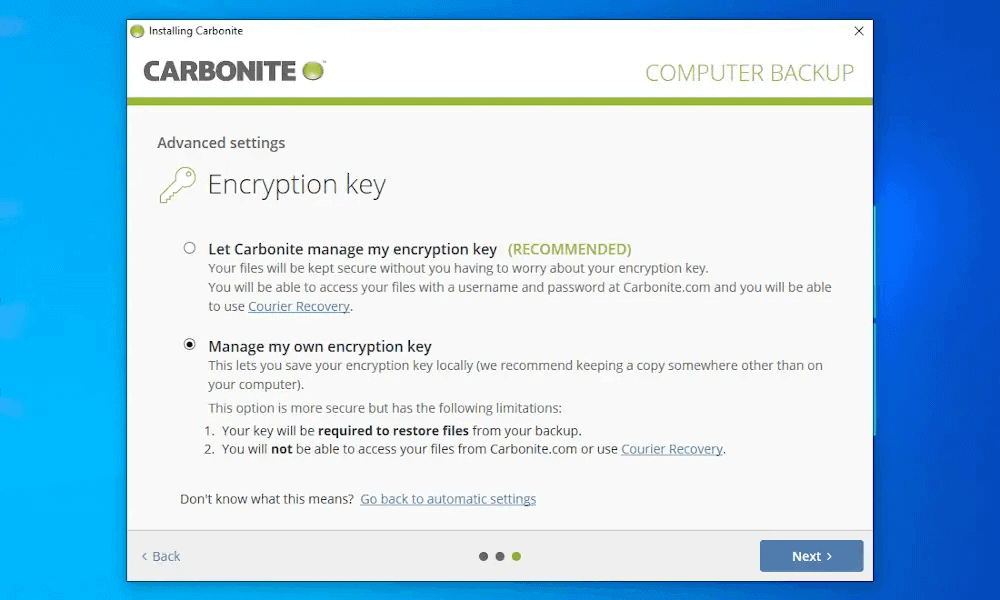1000x600 pixels.
Task: Click the CARBONITE wordmark
Action: coord(220,71)
